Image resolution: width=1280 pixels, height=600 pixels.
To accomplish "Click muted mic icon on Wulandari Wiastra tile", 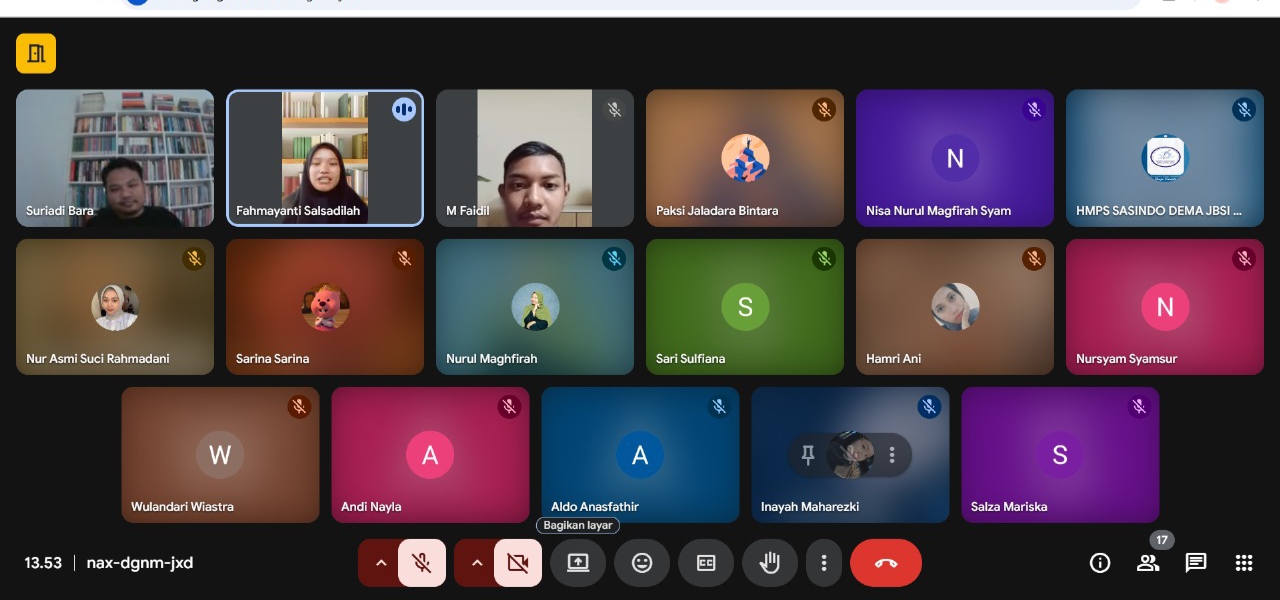I will tap(299, 406).
